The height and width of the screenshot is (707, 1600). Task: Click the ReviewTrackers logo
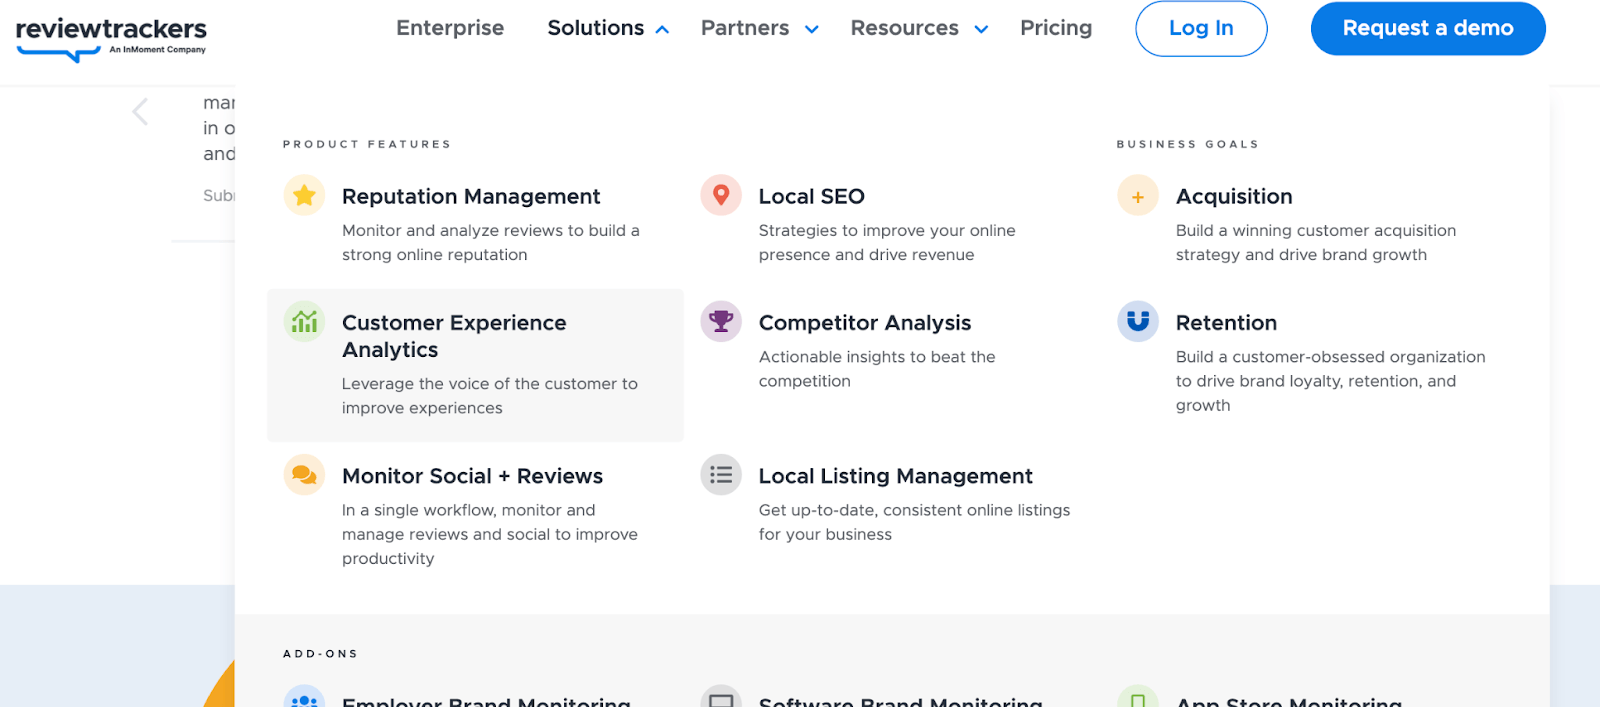pyautogui.click(x=111, y=37)
